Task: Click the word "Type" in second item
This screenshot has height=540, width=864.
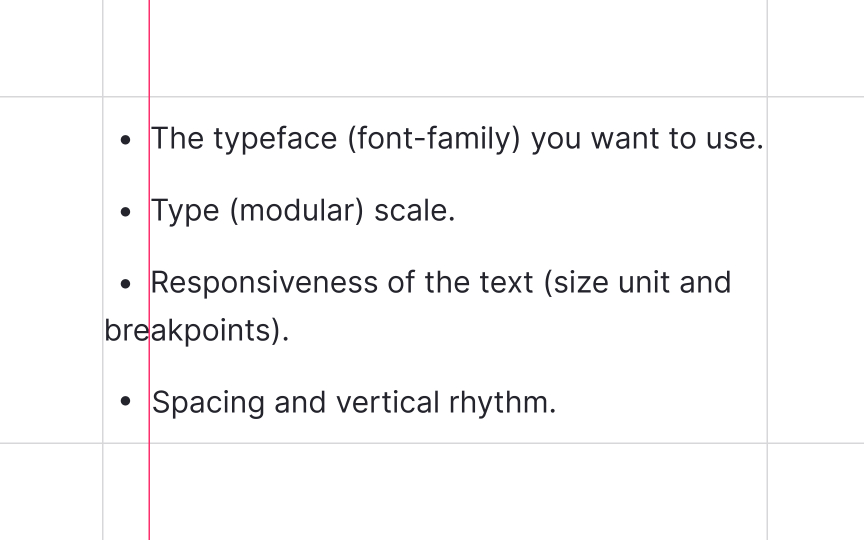Action: point(185,211)
